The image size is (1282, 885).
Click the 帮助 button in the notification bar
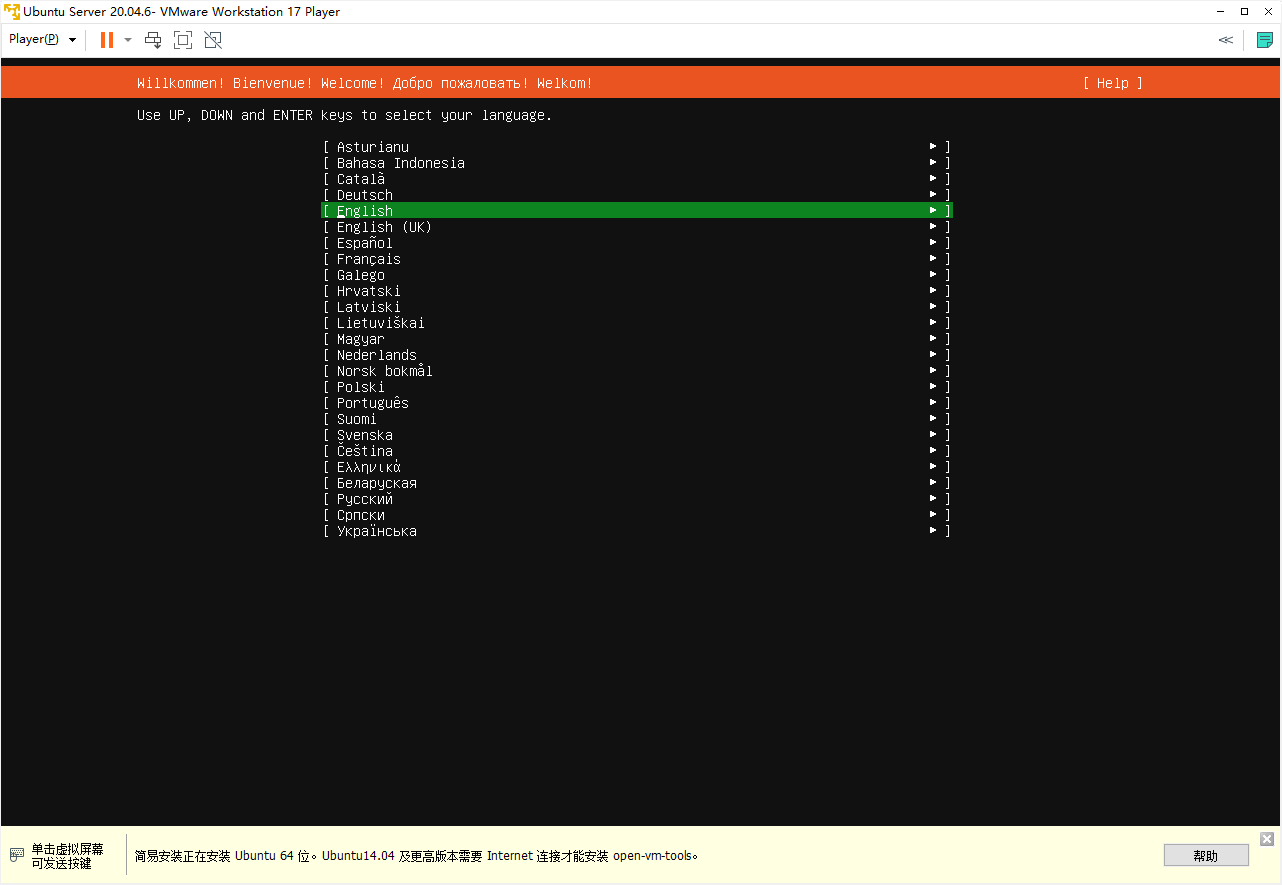tap(1206, 856)
